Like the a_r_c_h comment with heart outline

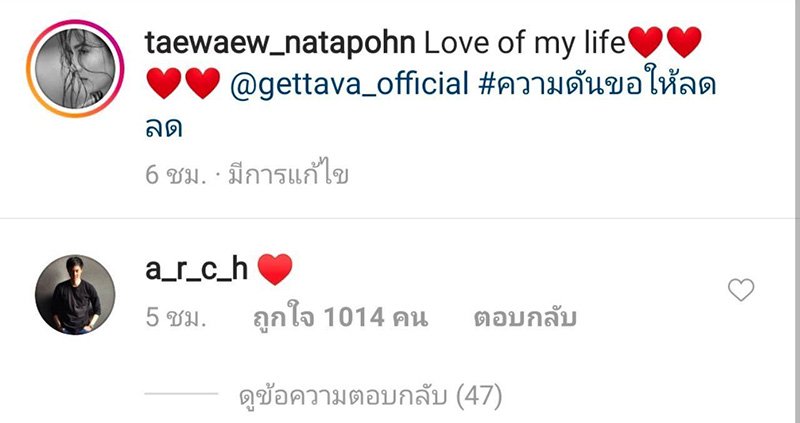pos(740,290)
